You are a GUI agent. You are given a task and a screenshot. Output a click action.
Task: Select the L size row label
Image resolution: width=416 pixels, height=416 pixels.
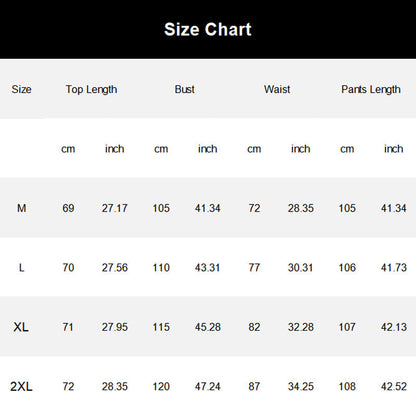click(x=21, y=268)
